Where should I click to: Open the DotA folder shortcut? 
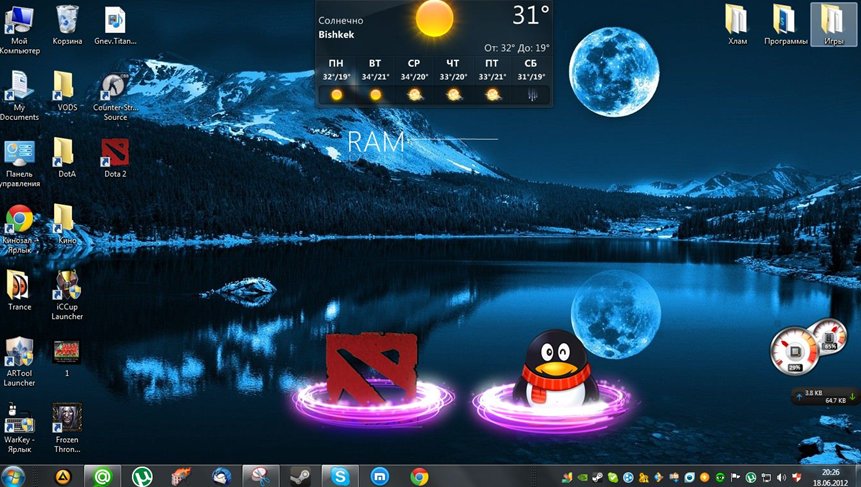point(67,158)
